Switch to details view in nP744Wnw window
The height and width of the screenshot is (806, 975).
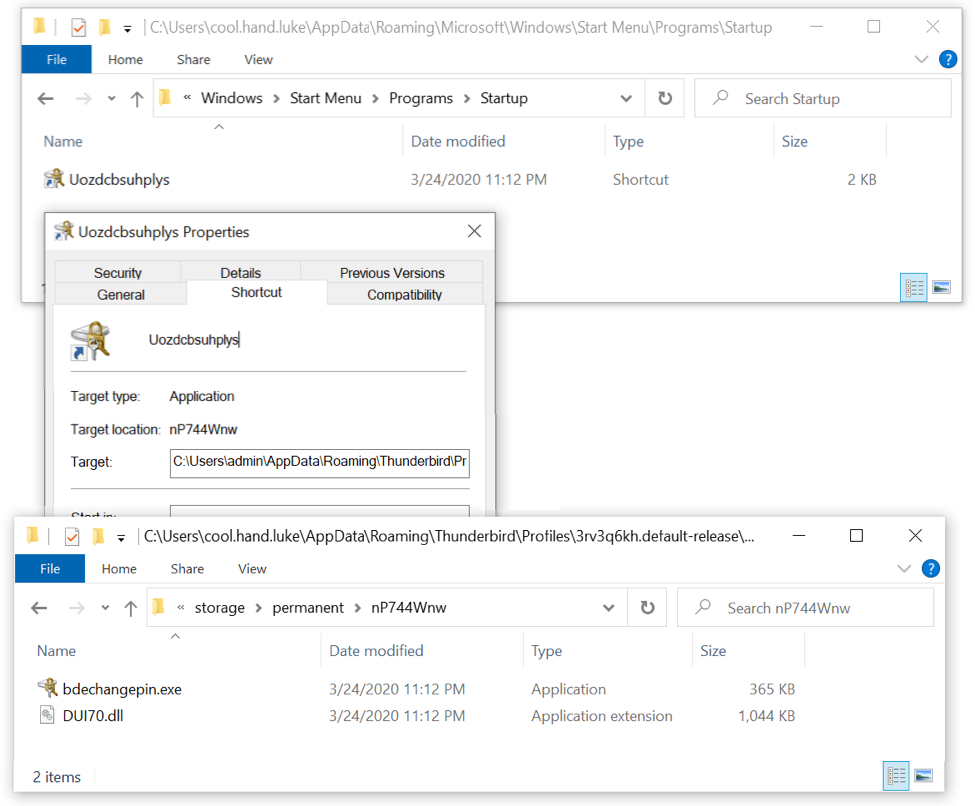(896, 775)
